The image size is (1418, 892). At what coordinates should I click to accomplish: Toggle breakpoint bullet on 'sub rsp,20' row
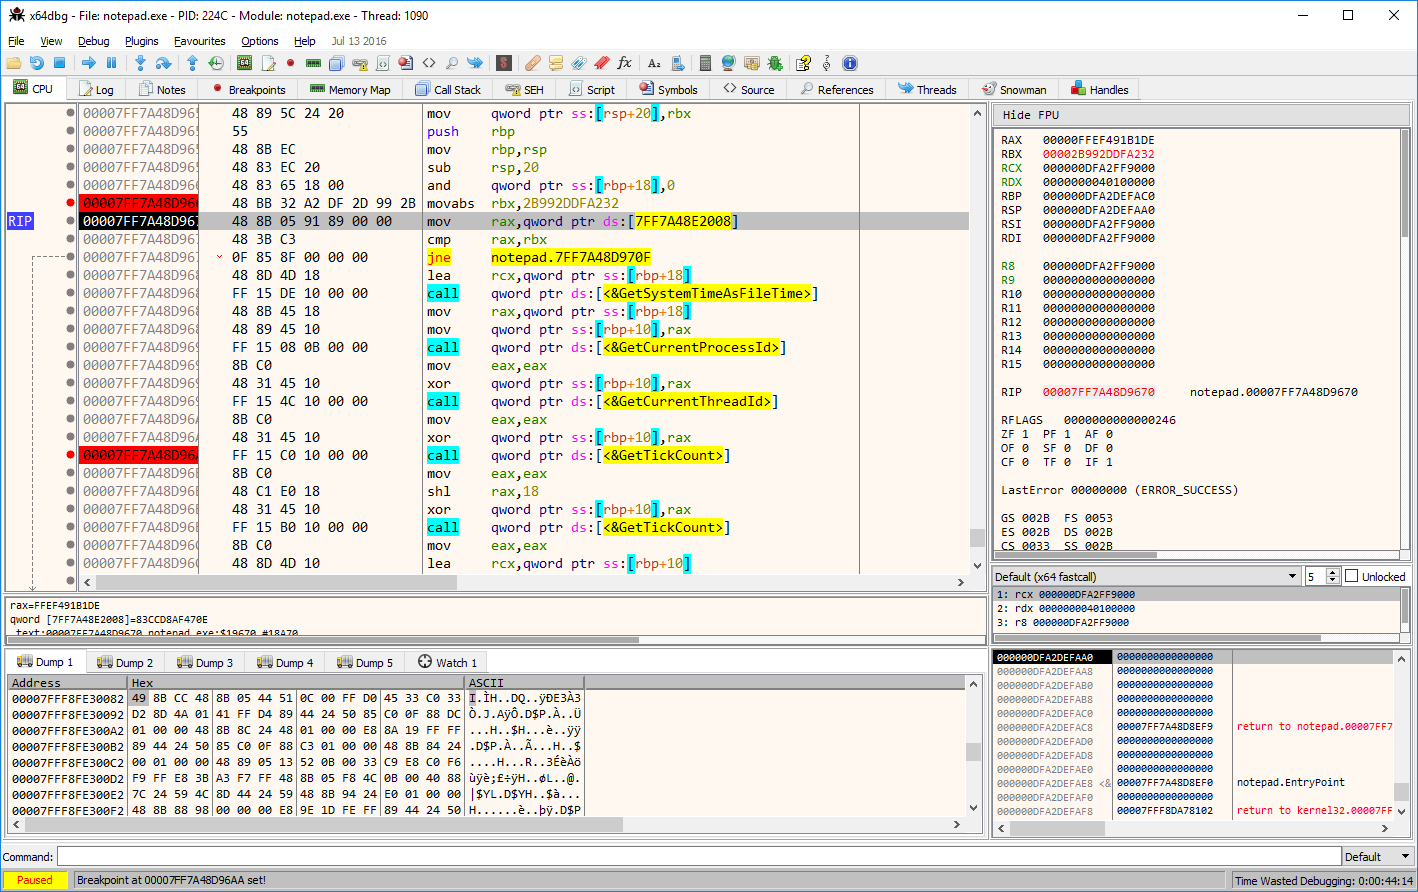[x=70, y=167]
